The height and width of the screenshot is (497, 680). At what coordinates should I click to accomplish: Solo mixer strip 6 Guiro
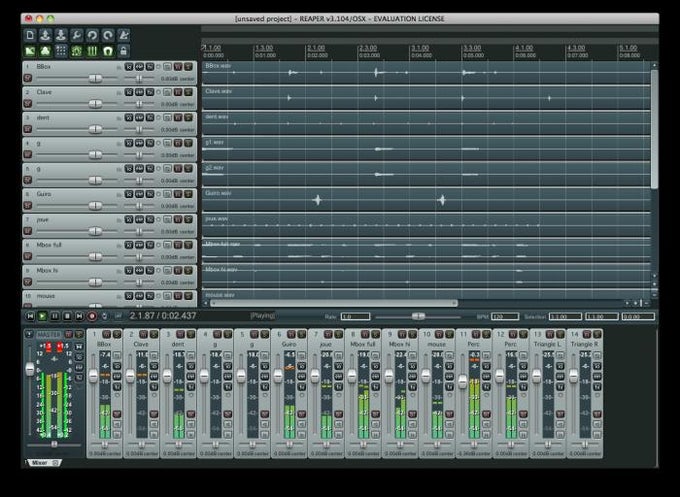[302, 334]
